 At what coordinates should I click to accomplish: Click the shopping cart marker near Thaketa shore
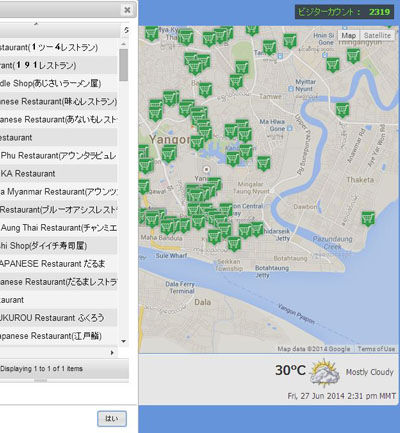pos(368,219)
